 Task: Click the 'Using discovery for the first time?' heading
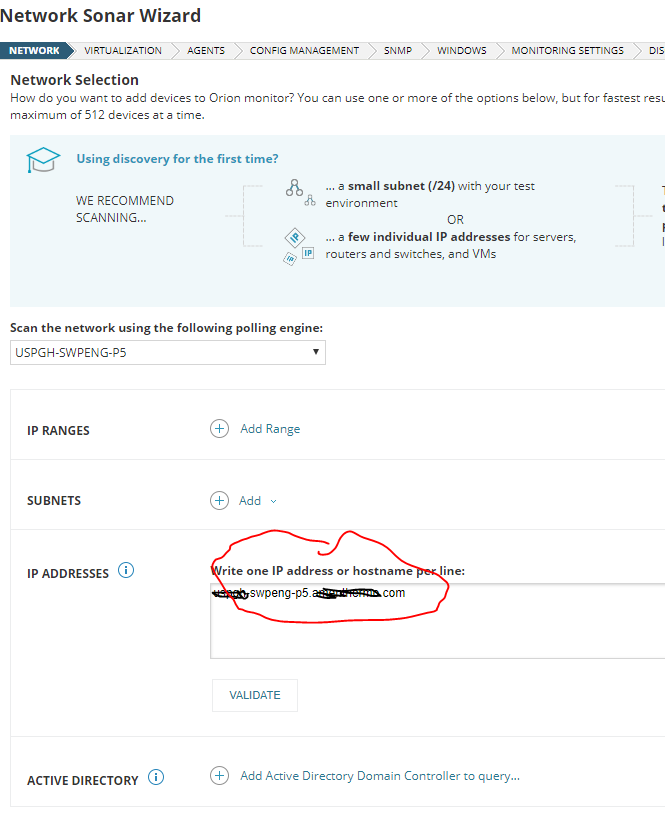177,159
